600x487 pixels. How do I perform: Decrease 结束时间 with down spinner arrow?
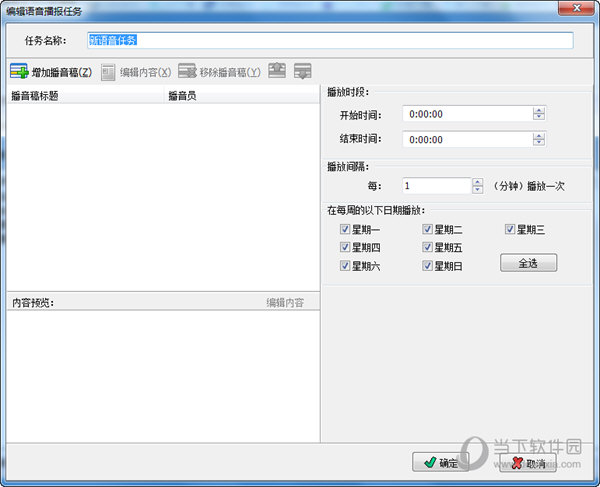(x=539, y=142)
